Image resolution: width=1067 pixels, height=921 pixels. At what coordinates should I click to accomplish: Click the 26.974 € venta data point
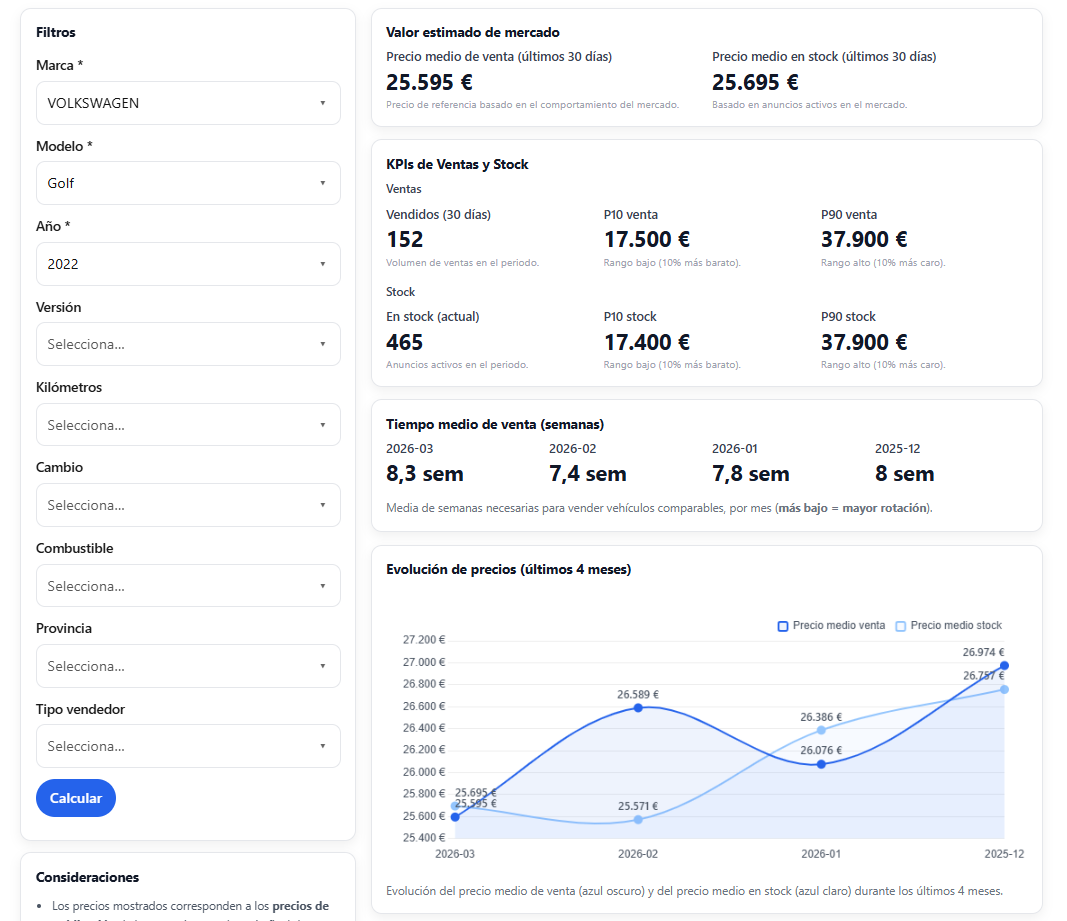coord(1004,666)
